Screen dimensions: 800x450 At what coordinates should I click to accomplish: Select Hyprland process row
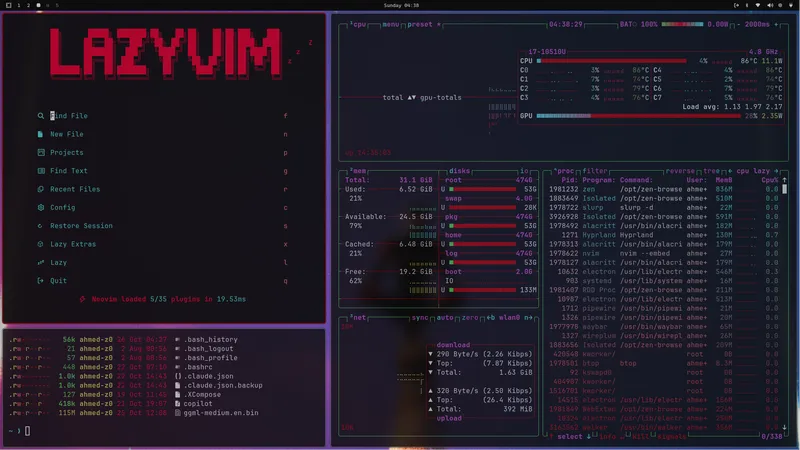coord(663,235)
